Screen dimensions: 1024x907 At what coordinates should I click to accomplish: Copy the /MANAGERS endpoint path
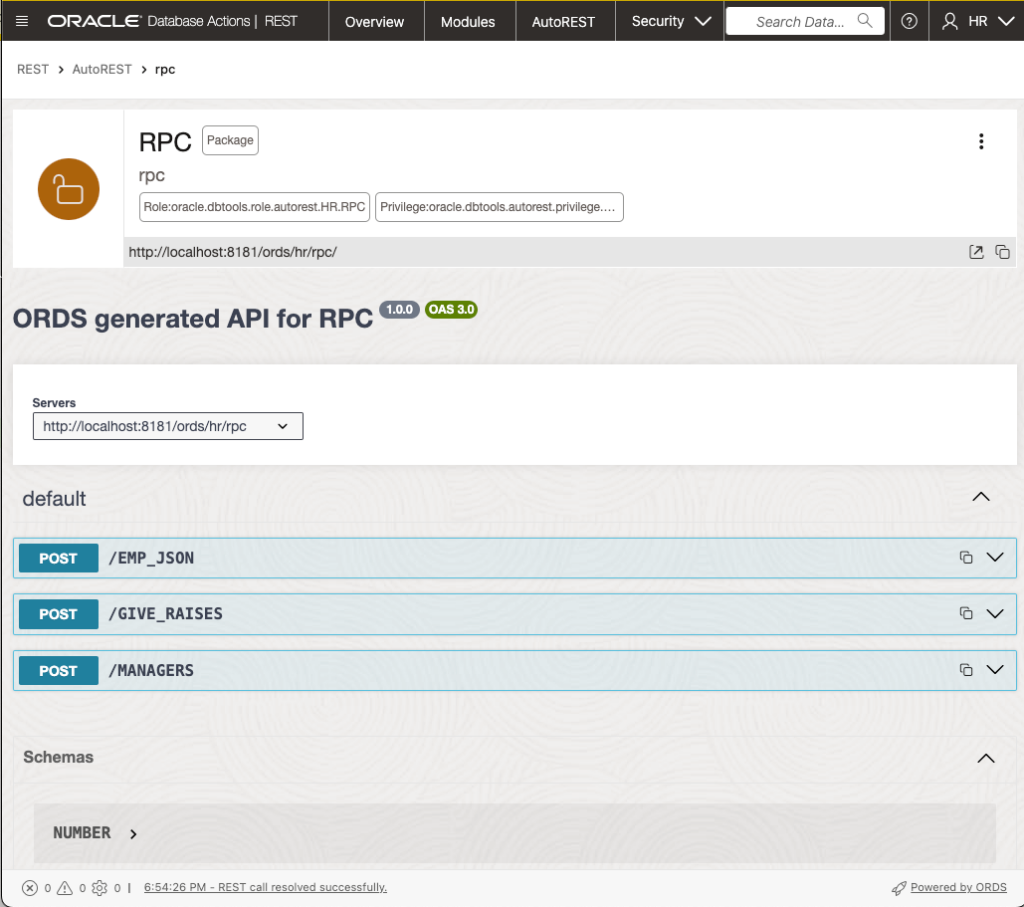point(966,670)
